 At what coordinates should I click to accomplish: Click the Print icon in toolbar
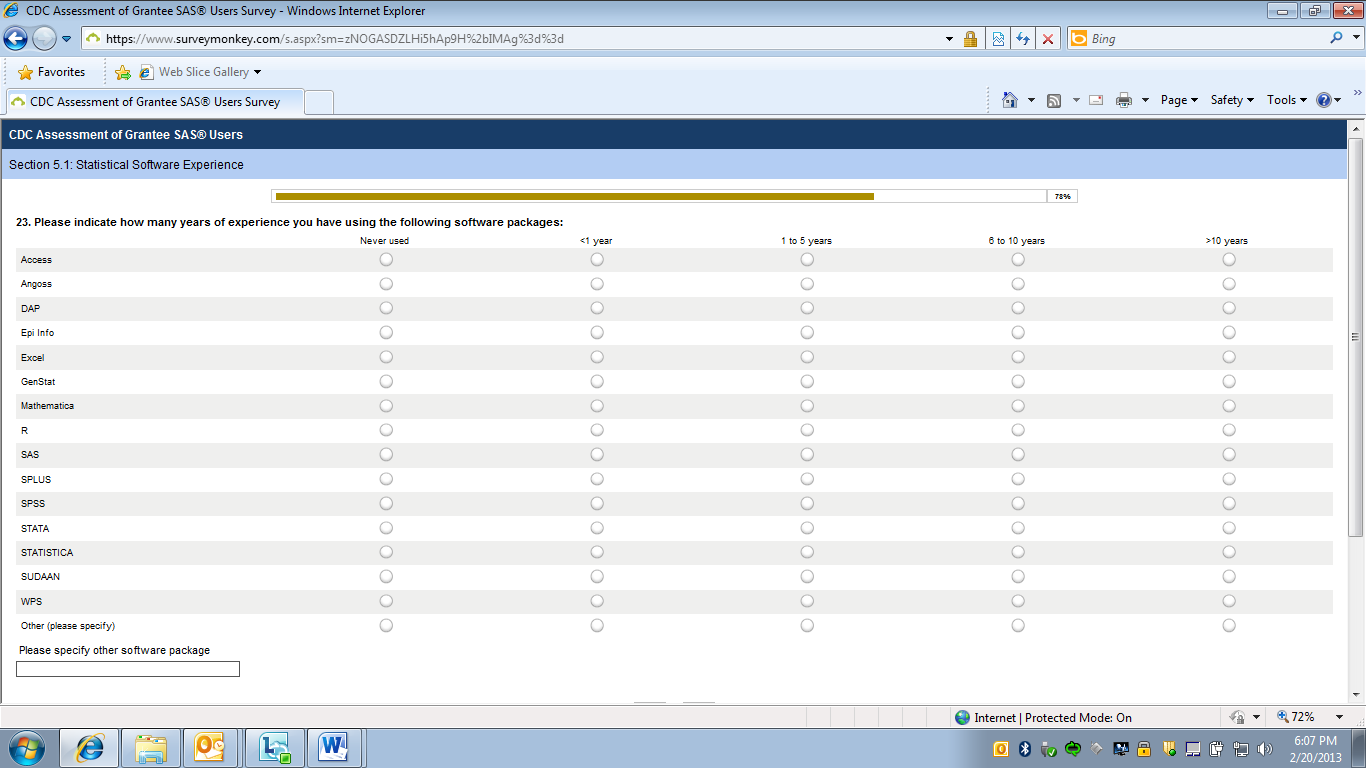click(1124, 100)
